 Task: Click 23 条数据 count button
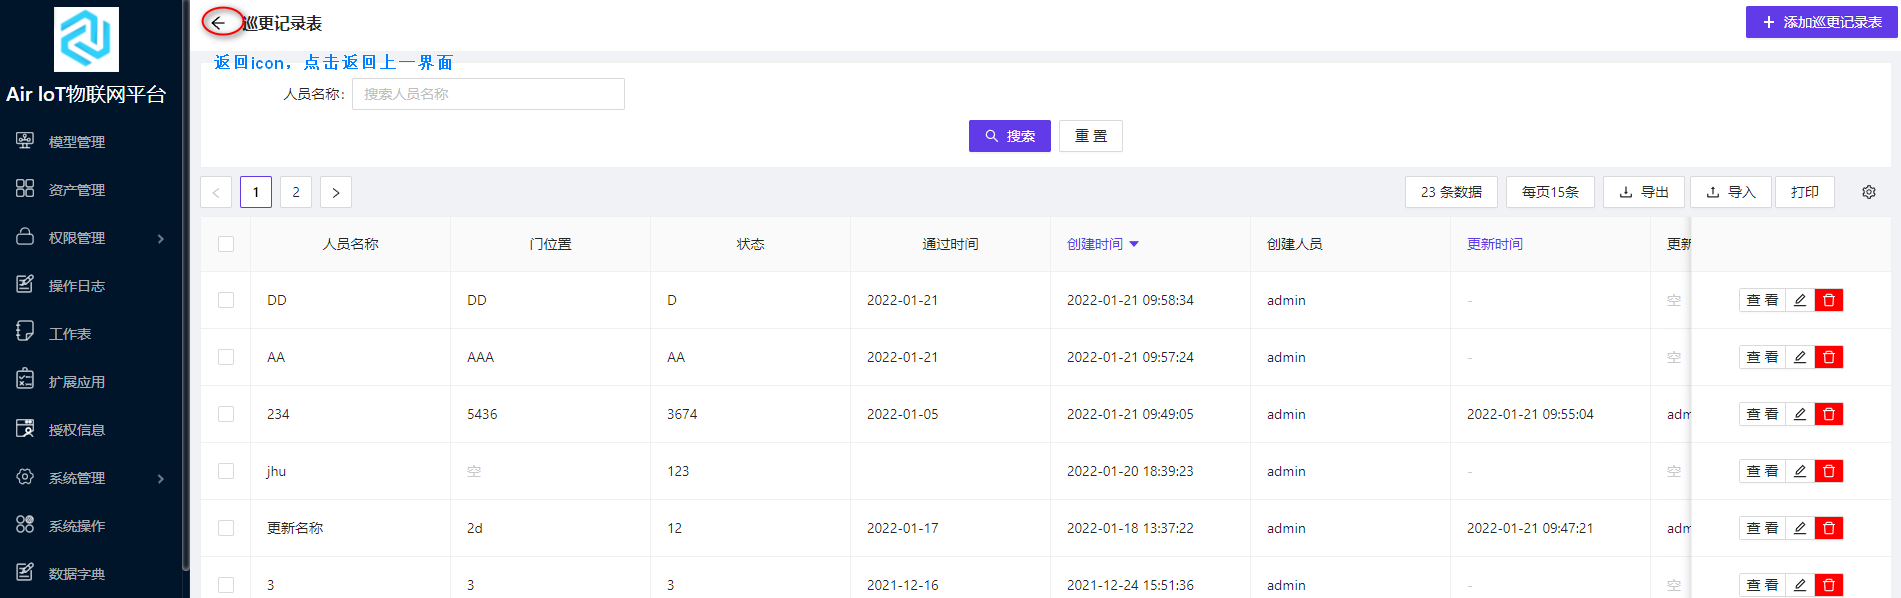click(1451, 192)
